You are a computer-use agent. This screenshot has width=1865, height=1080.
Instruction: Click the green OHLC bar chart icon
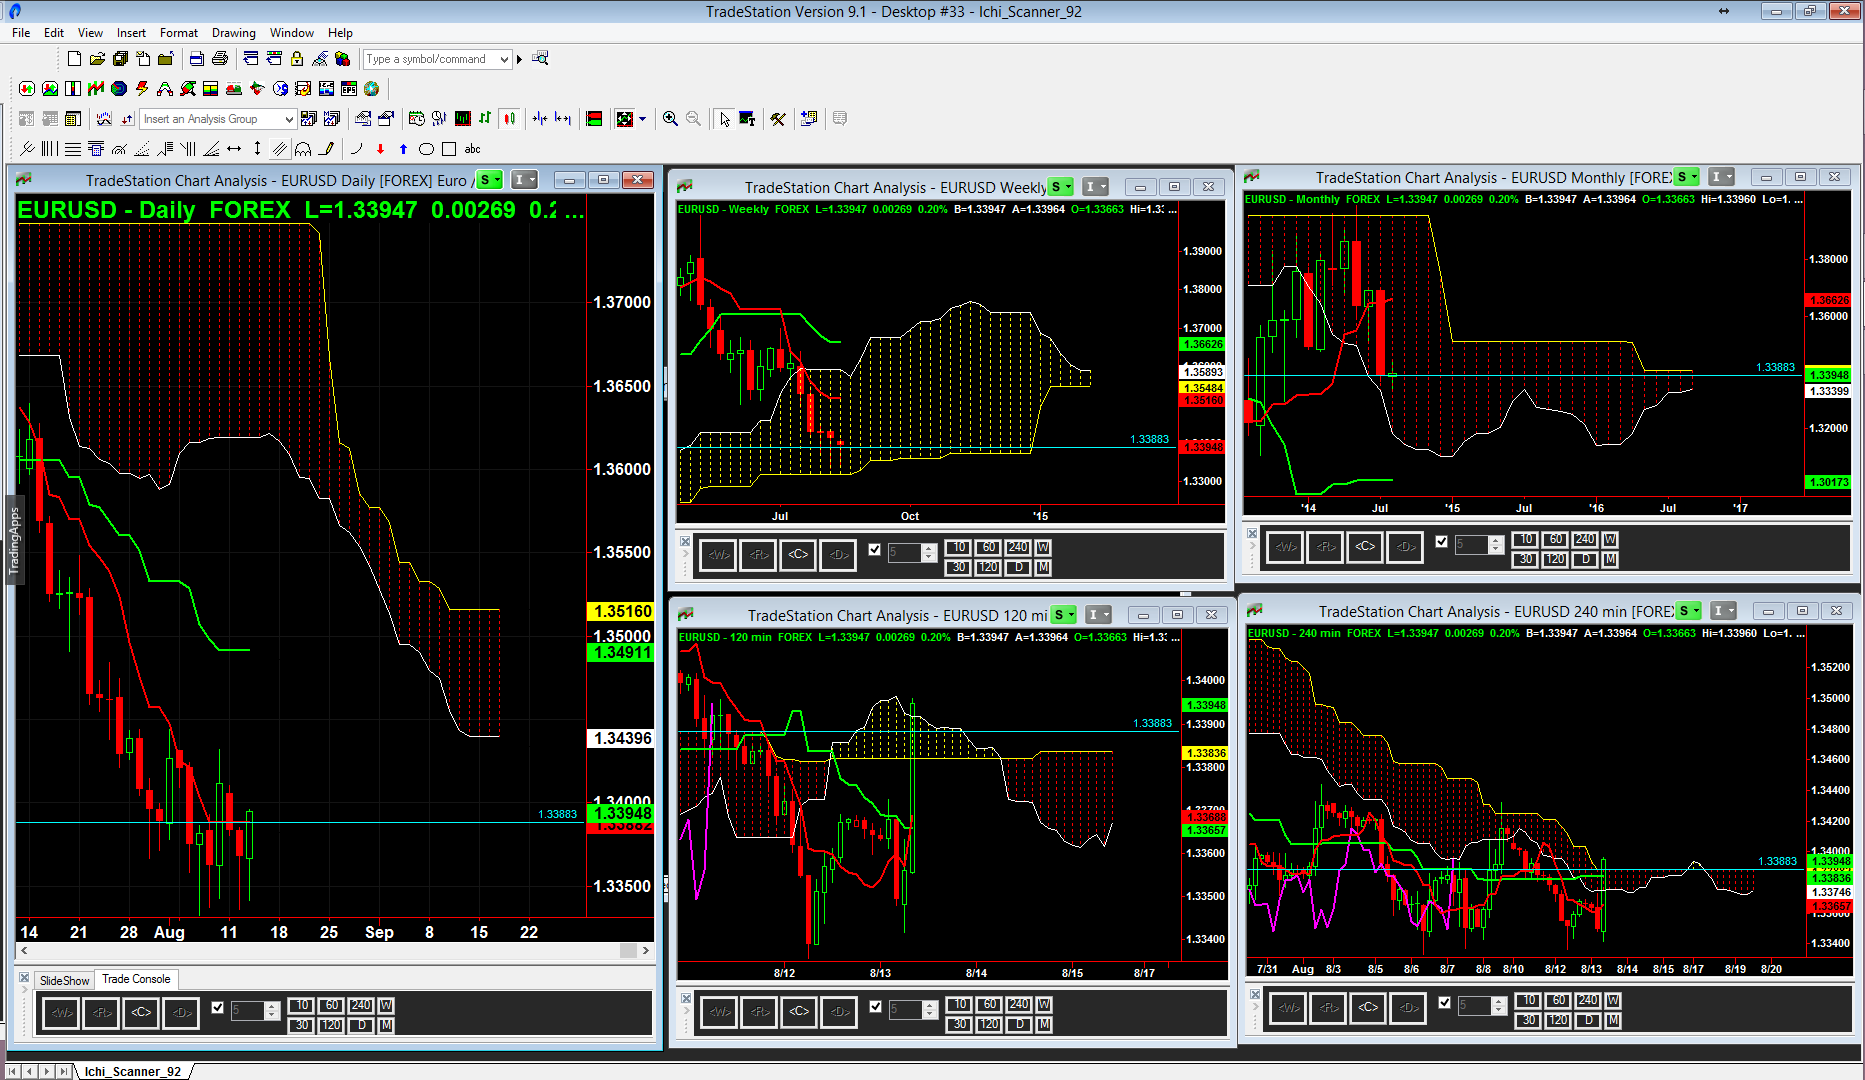485,119
